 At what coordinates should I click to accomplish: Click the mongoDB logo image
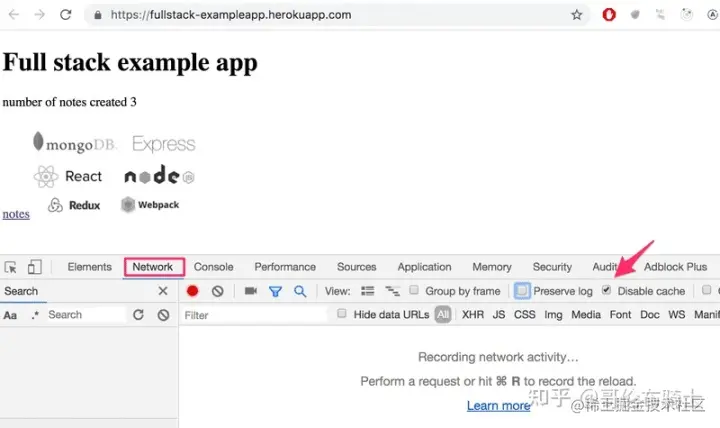point(73,143)
